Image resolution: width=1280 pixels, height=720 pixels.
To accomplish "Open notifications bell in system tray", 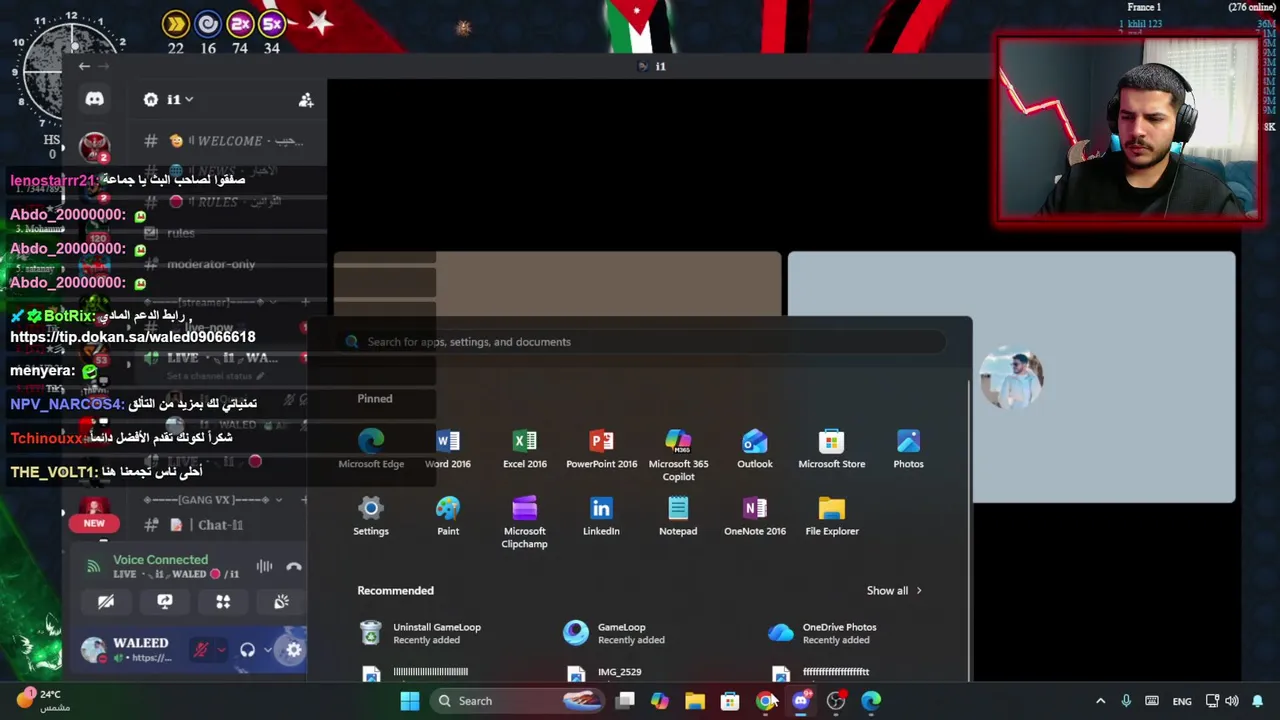I will (1258, 701).
